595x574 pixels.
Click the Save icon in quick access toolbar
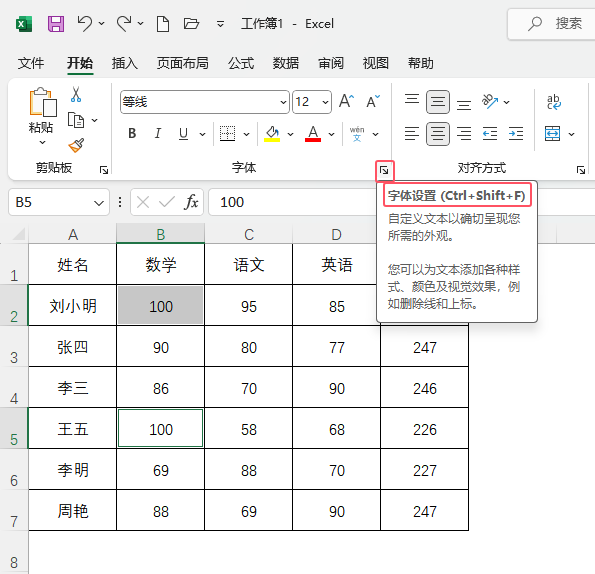[x=56, y=24]
